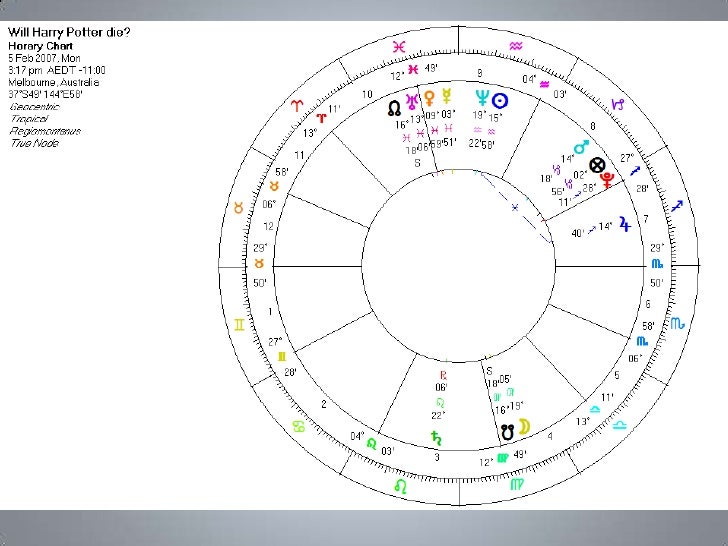
Task: Click the date "5 Feb 2007, Mon"
Action: click(x=45, y=58)
